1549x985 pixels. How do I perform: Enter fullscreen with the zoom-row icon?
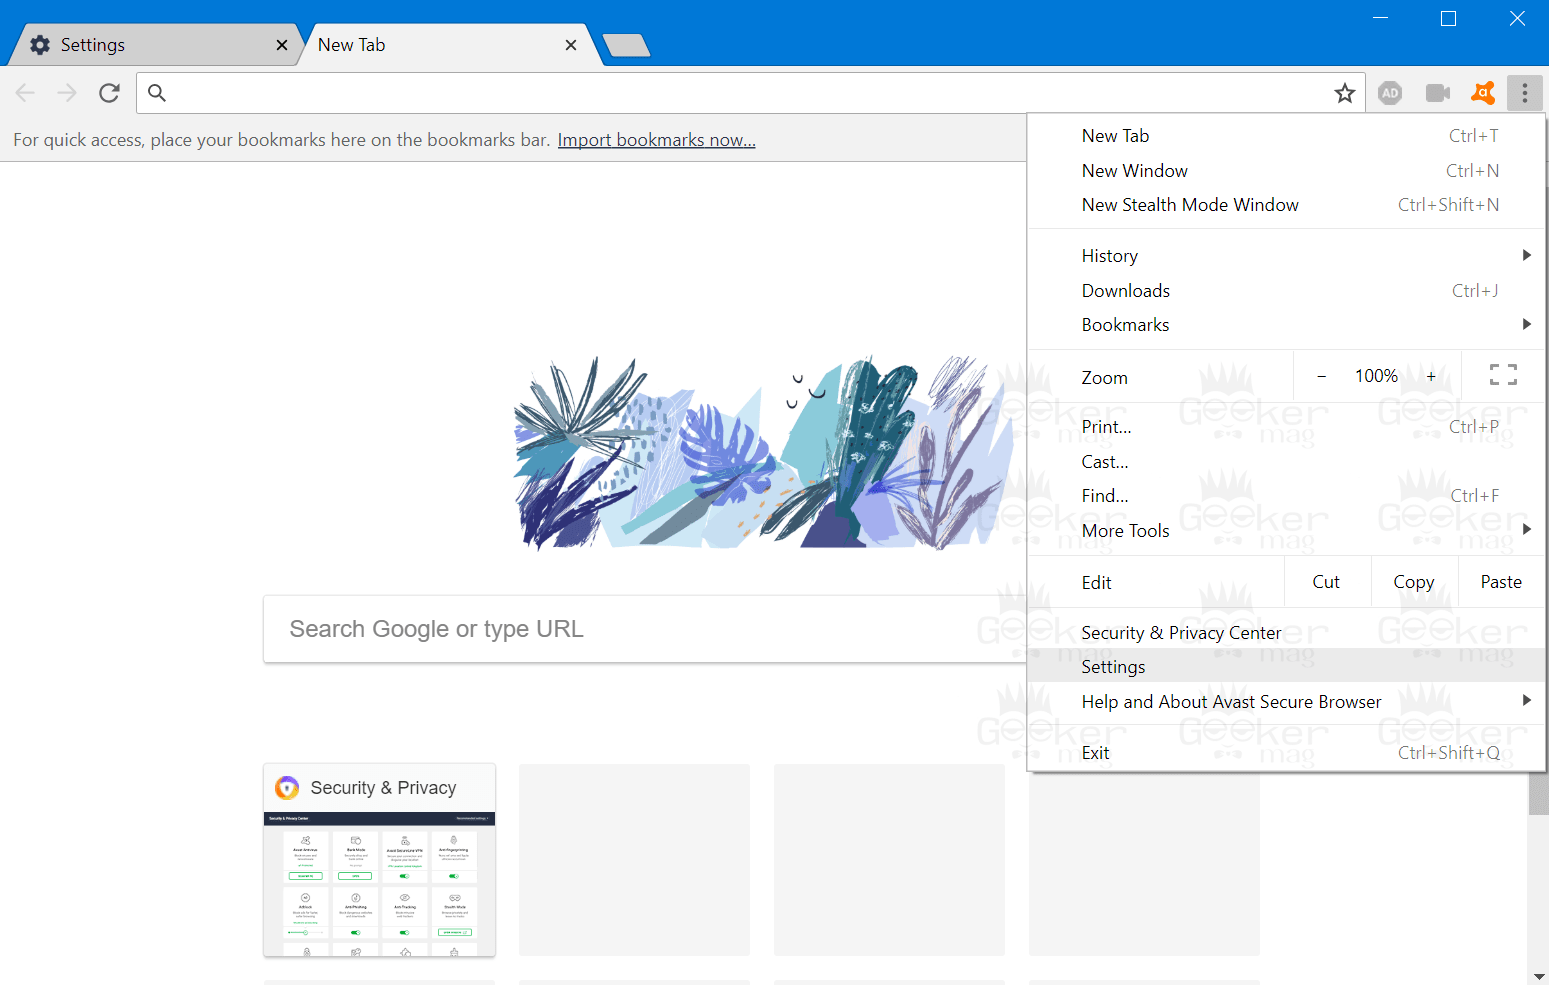point(1503,375)
